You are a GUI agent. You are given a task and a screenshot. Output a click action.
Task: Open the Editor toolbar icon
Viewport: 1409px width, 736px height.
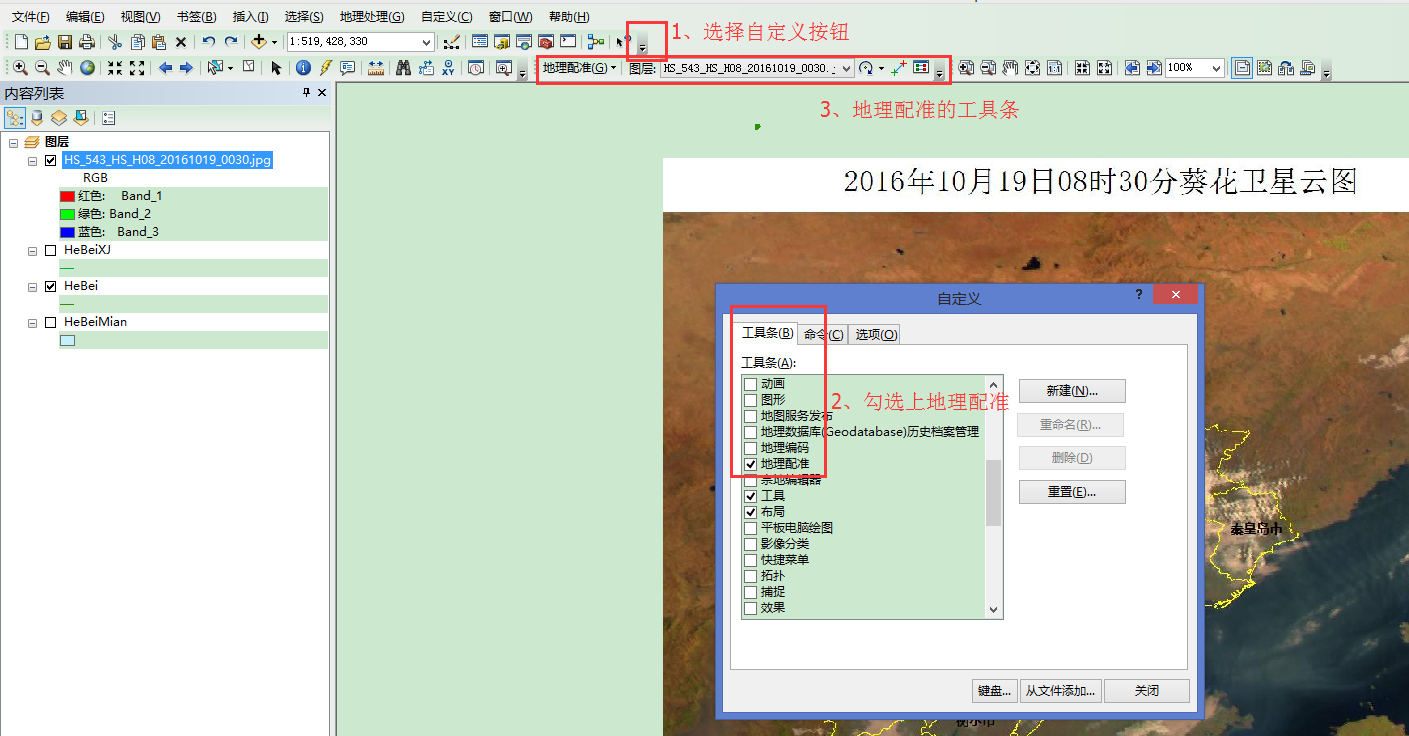[x=452, y=42]
